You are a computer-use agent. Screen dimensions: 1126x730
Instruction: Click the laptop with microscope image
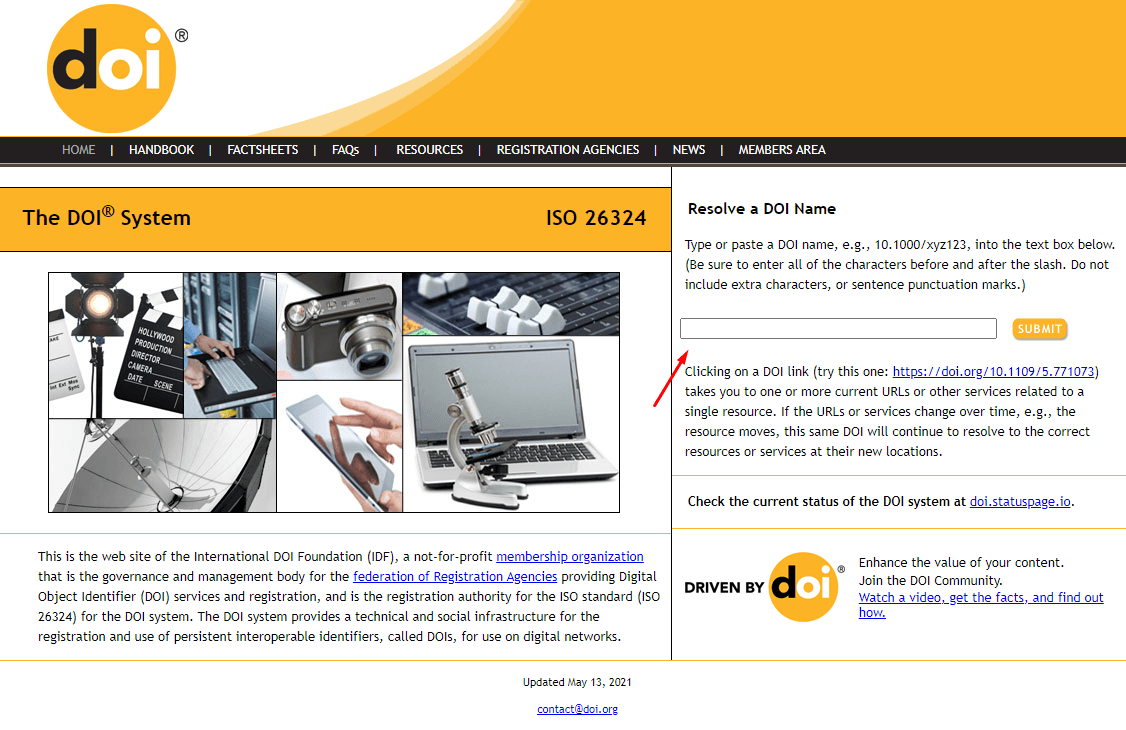coord(511,424)
